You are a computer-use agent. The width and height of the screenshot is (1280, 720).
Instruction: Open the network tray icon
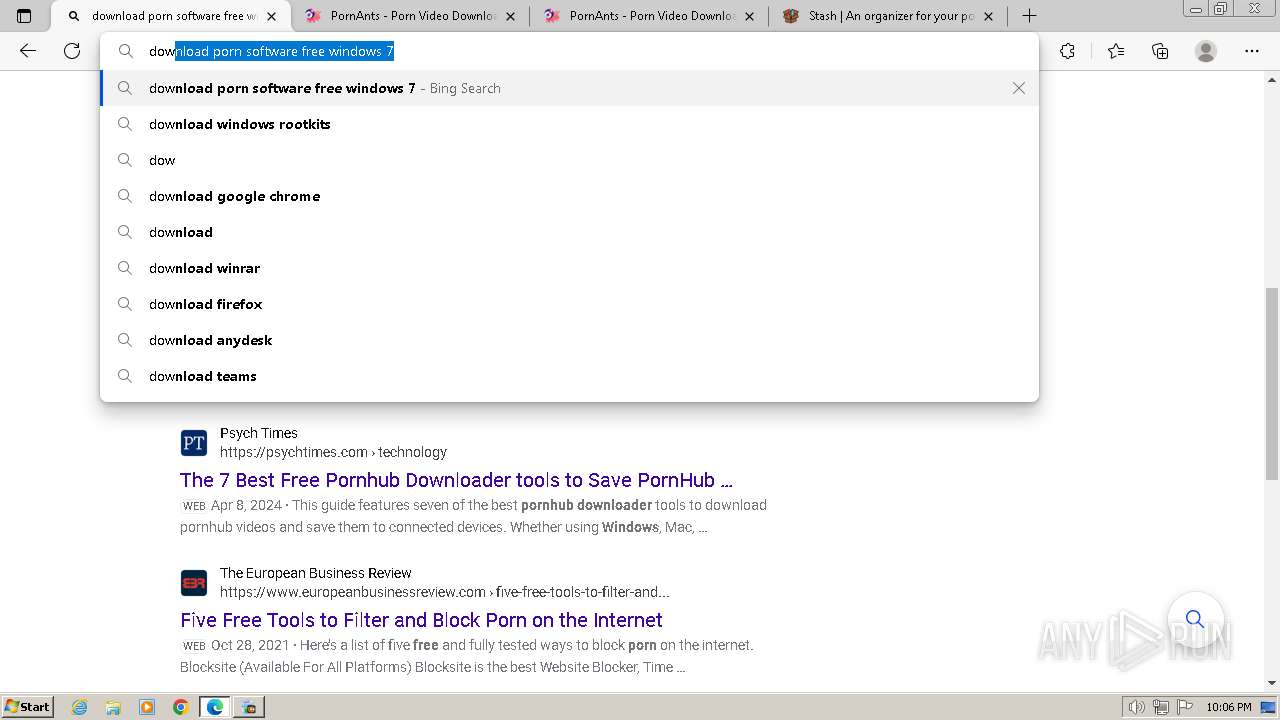pyautogui.click(x=1160, y=707)
